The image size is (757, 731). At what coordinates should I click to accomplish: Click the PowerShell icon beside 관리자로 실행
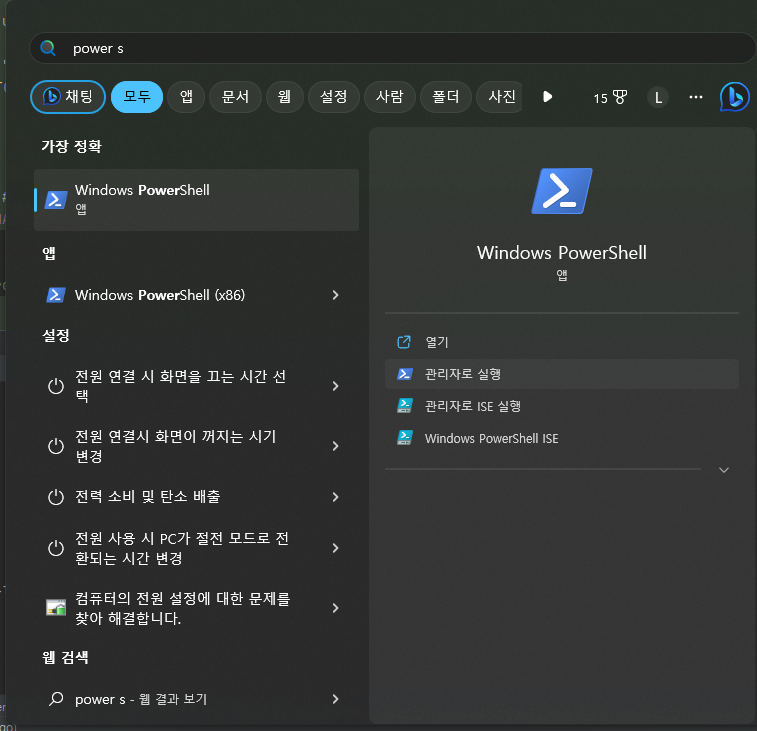click(x=405, y=374)
